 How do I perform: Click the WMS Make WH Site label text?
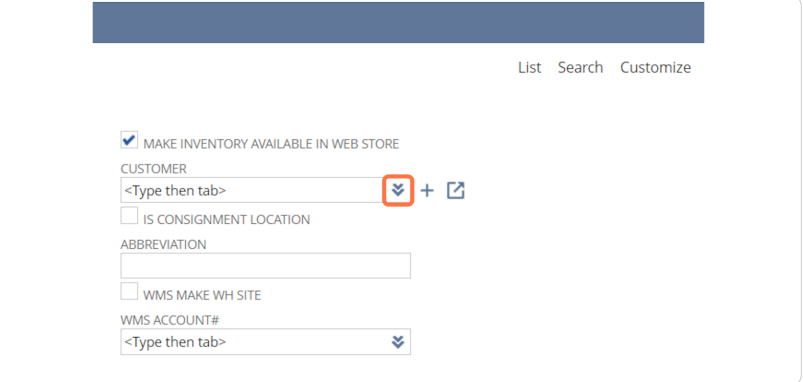point(202,295)
